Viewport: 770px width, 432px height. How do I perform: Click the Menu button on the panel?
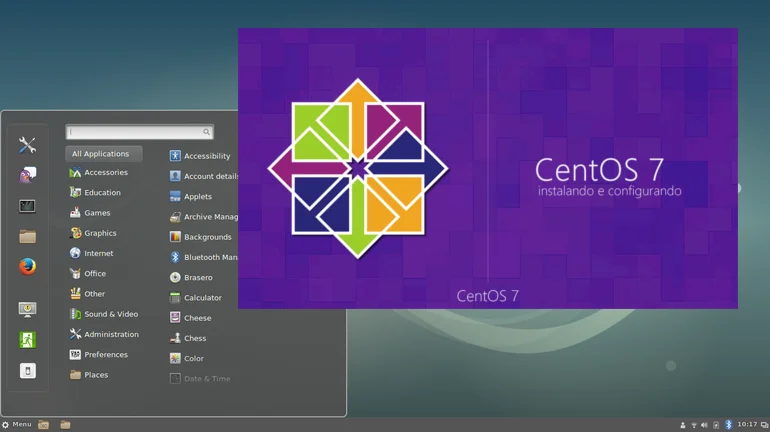click(17, 425)
